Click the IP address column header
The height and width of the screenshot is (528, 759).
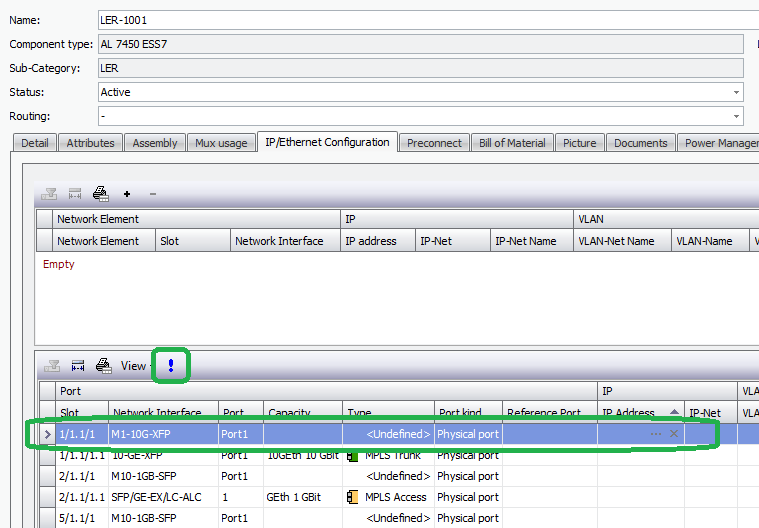(x=378, y=241)
